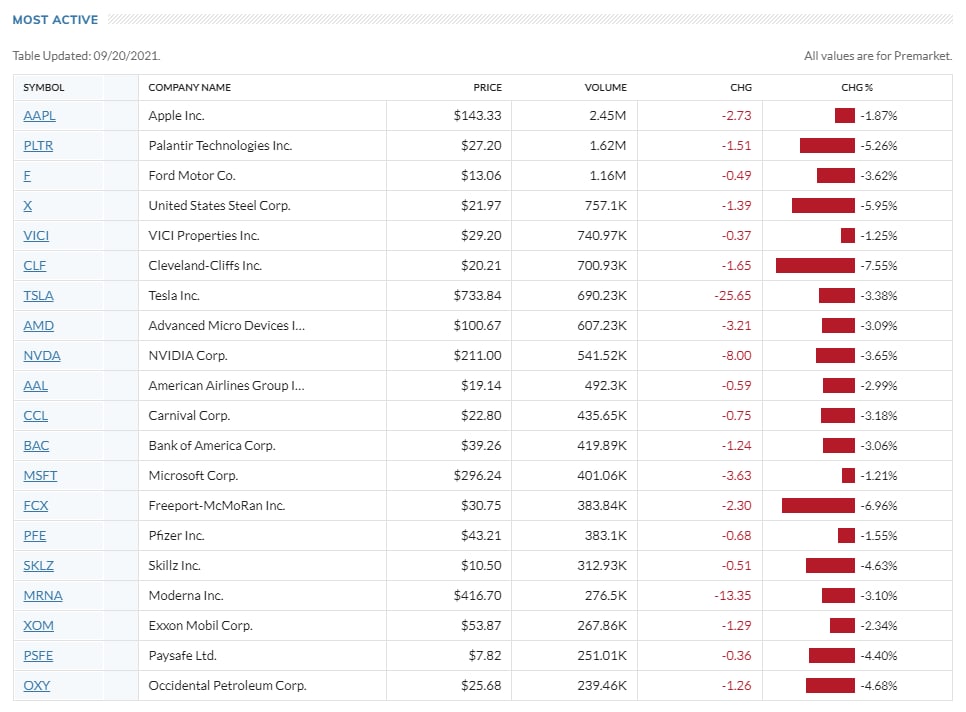Open the AAL symbol link
This screenshot has width=966, height=712.
click(36, 386)
